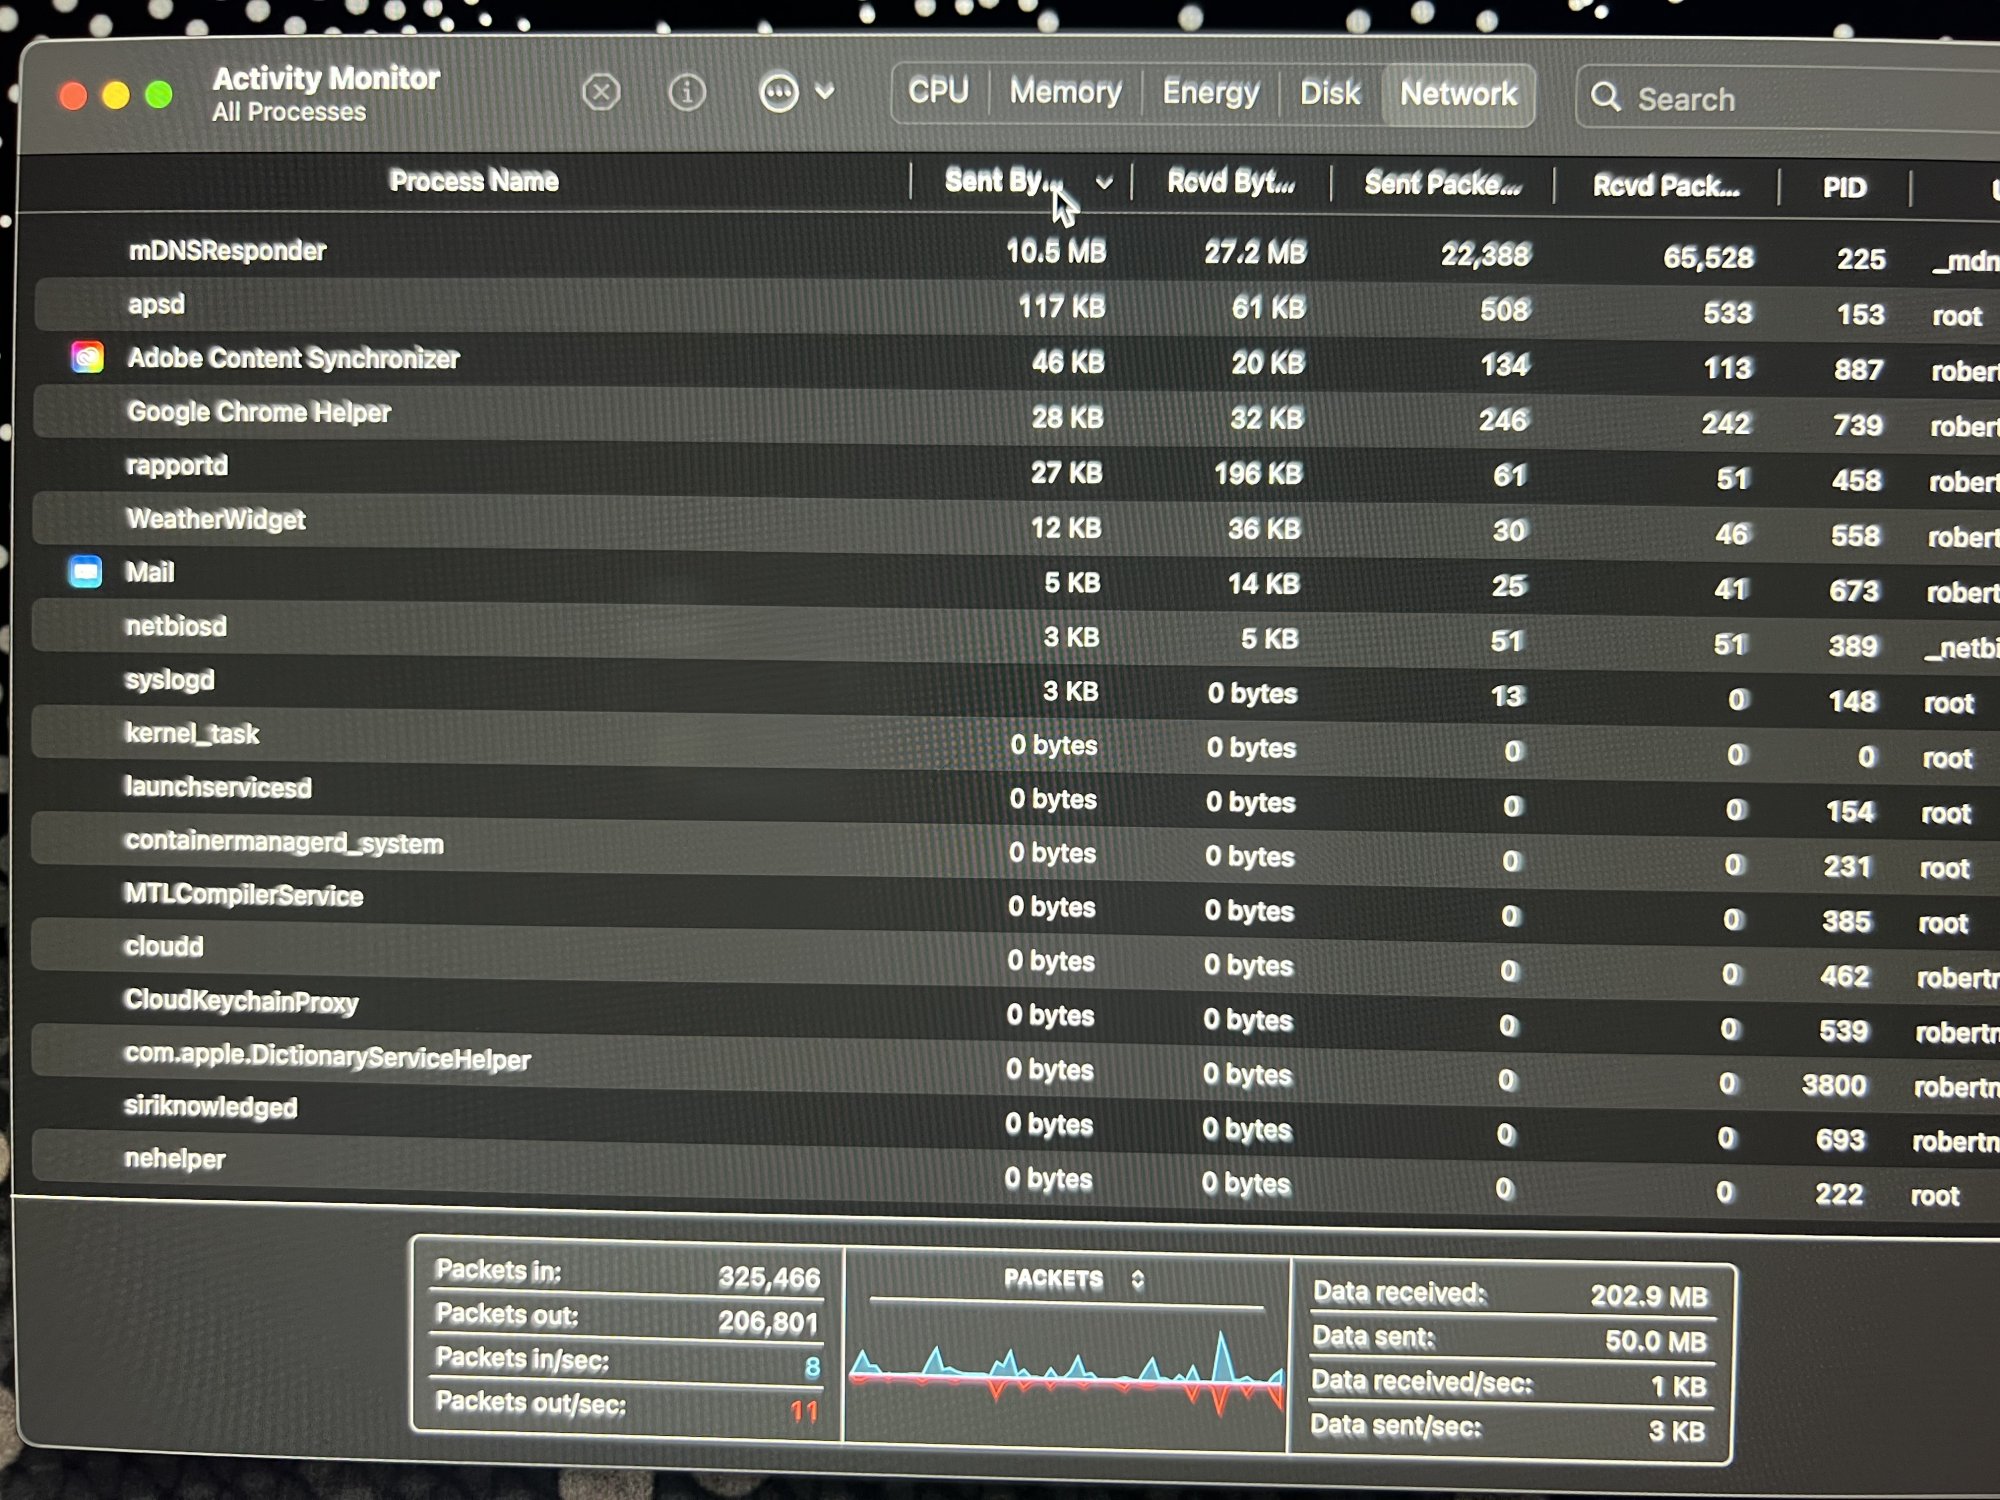The height and width of the screenshot is (1500, 2000).
Task: Click the stop process X icon
Action: (x=601, y=93)
